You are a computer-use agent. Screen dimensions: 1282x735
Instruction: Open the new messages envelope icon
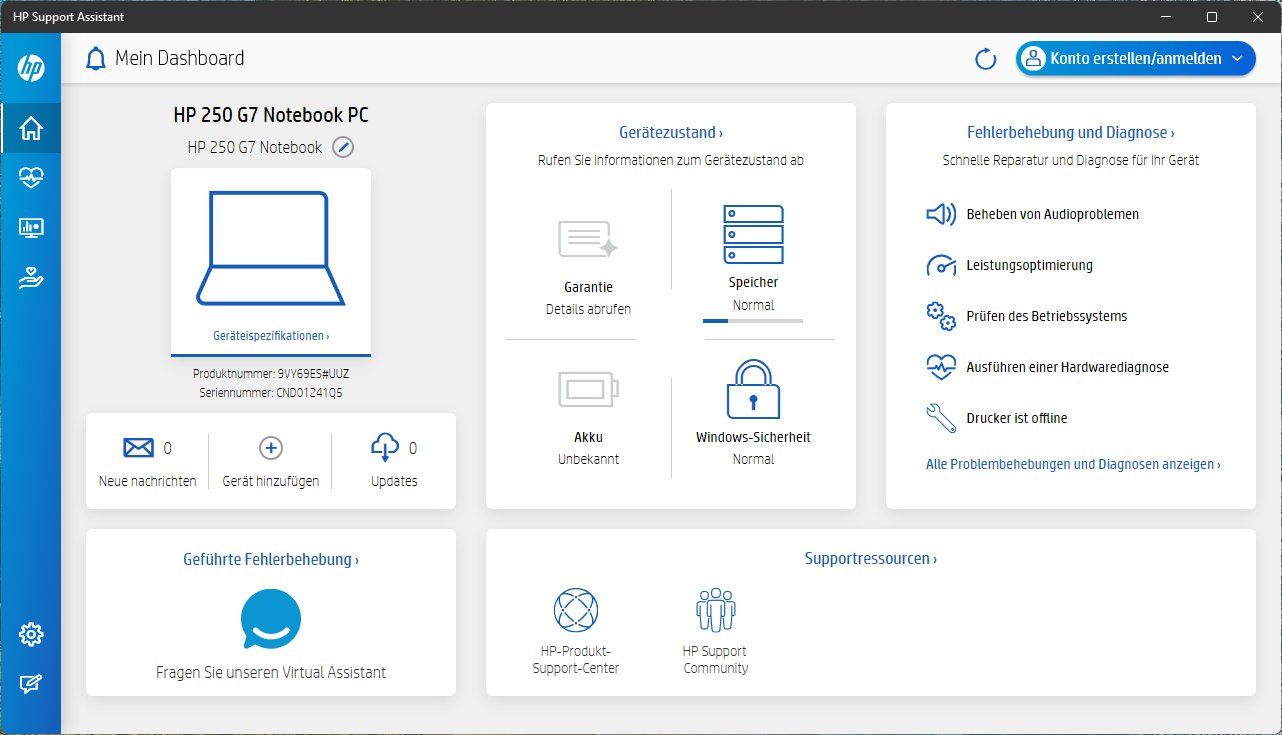pos(139,448)
